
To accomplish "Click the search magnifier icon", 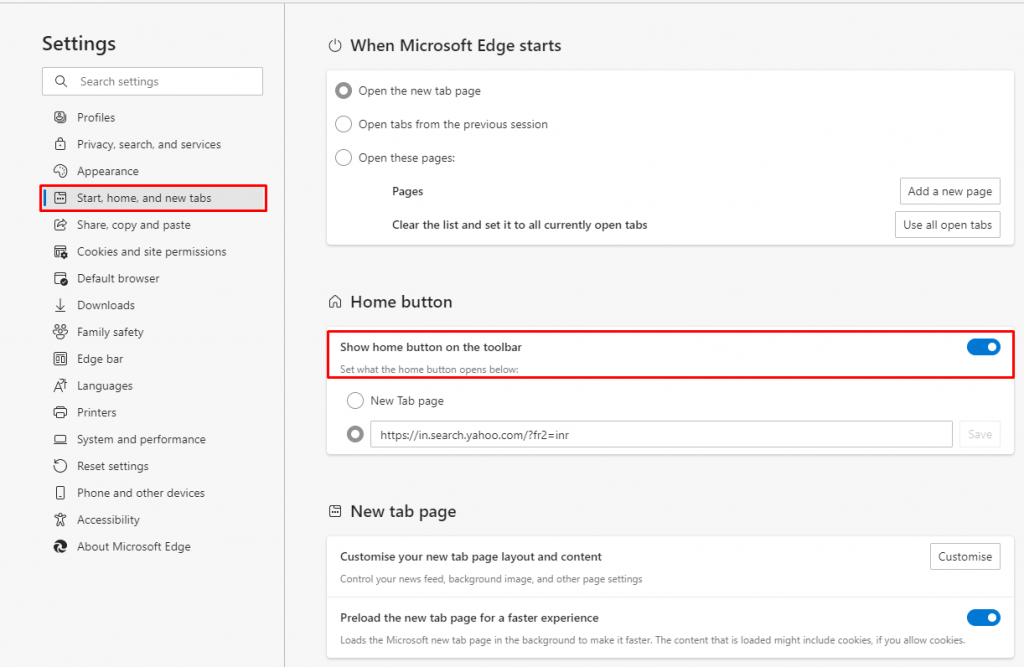I will coord(61,81).
